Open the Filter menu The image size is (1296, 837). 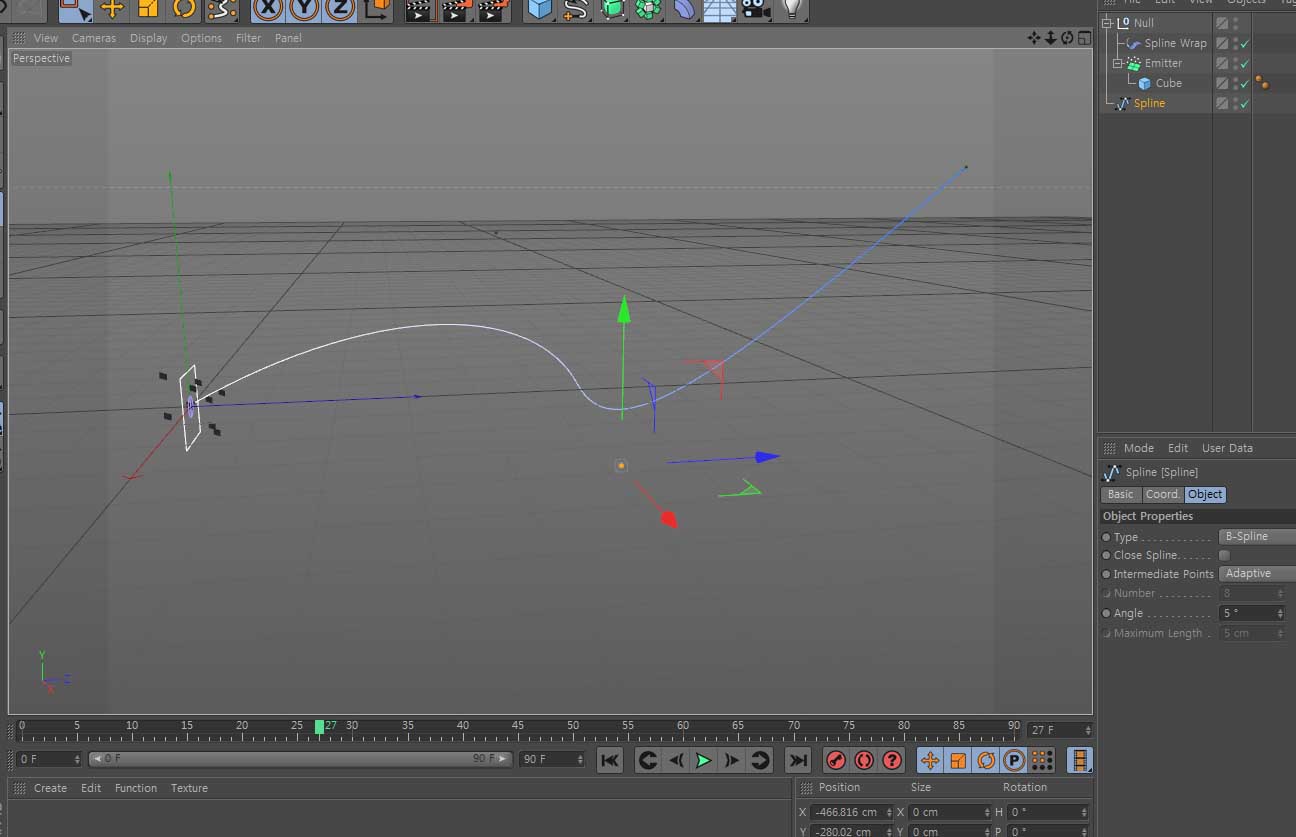point(248,38)
